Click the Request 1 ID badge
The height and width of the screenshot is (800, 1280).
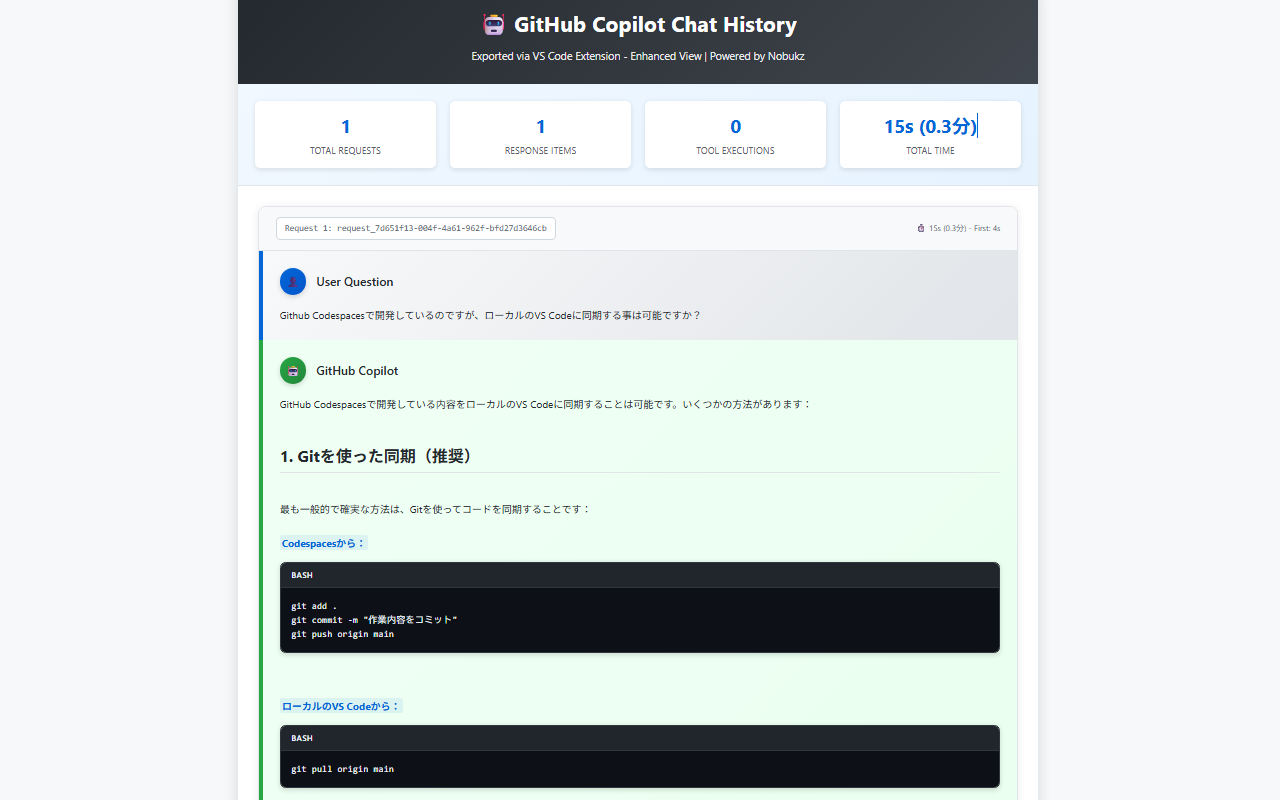(x=416, y=228)
